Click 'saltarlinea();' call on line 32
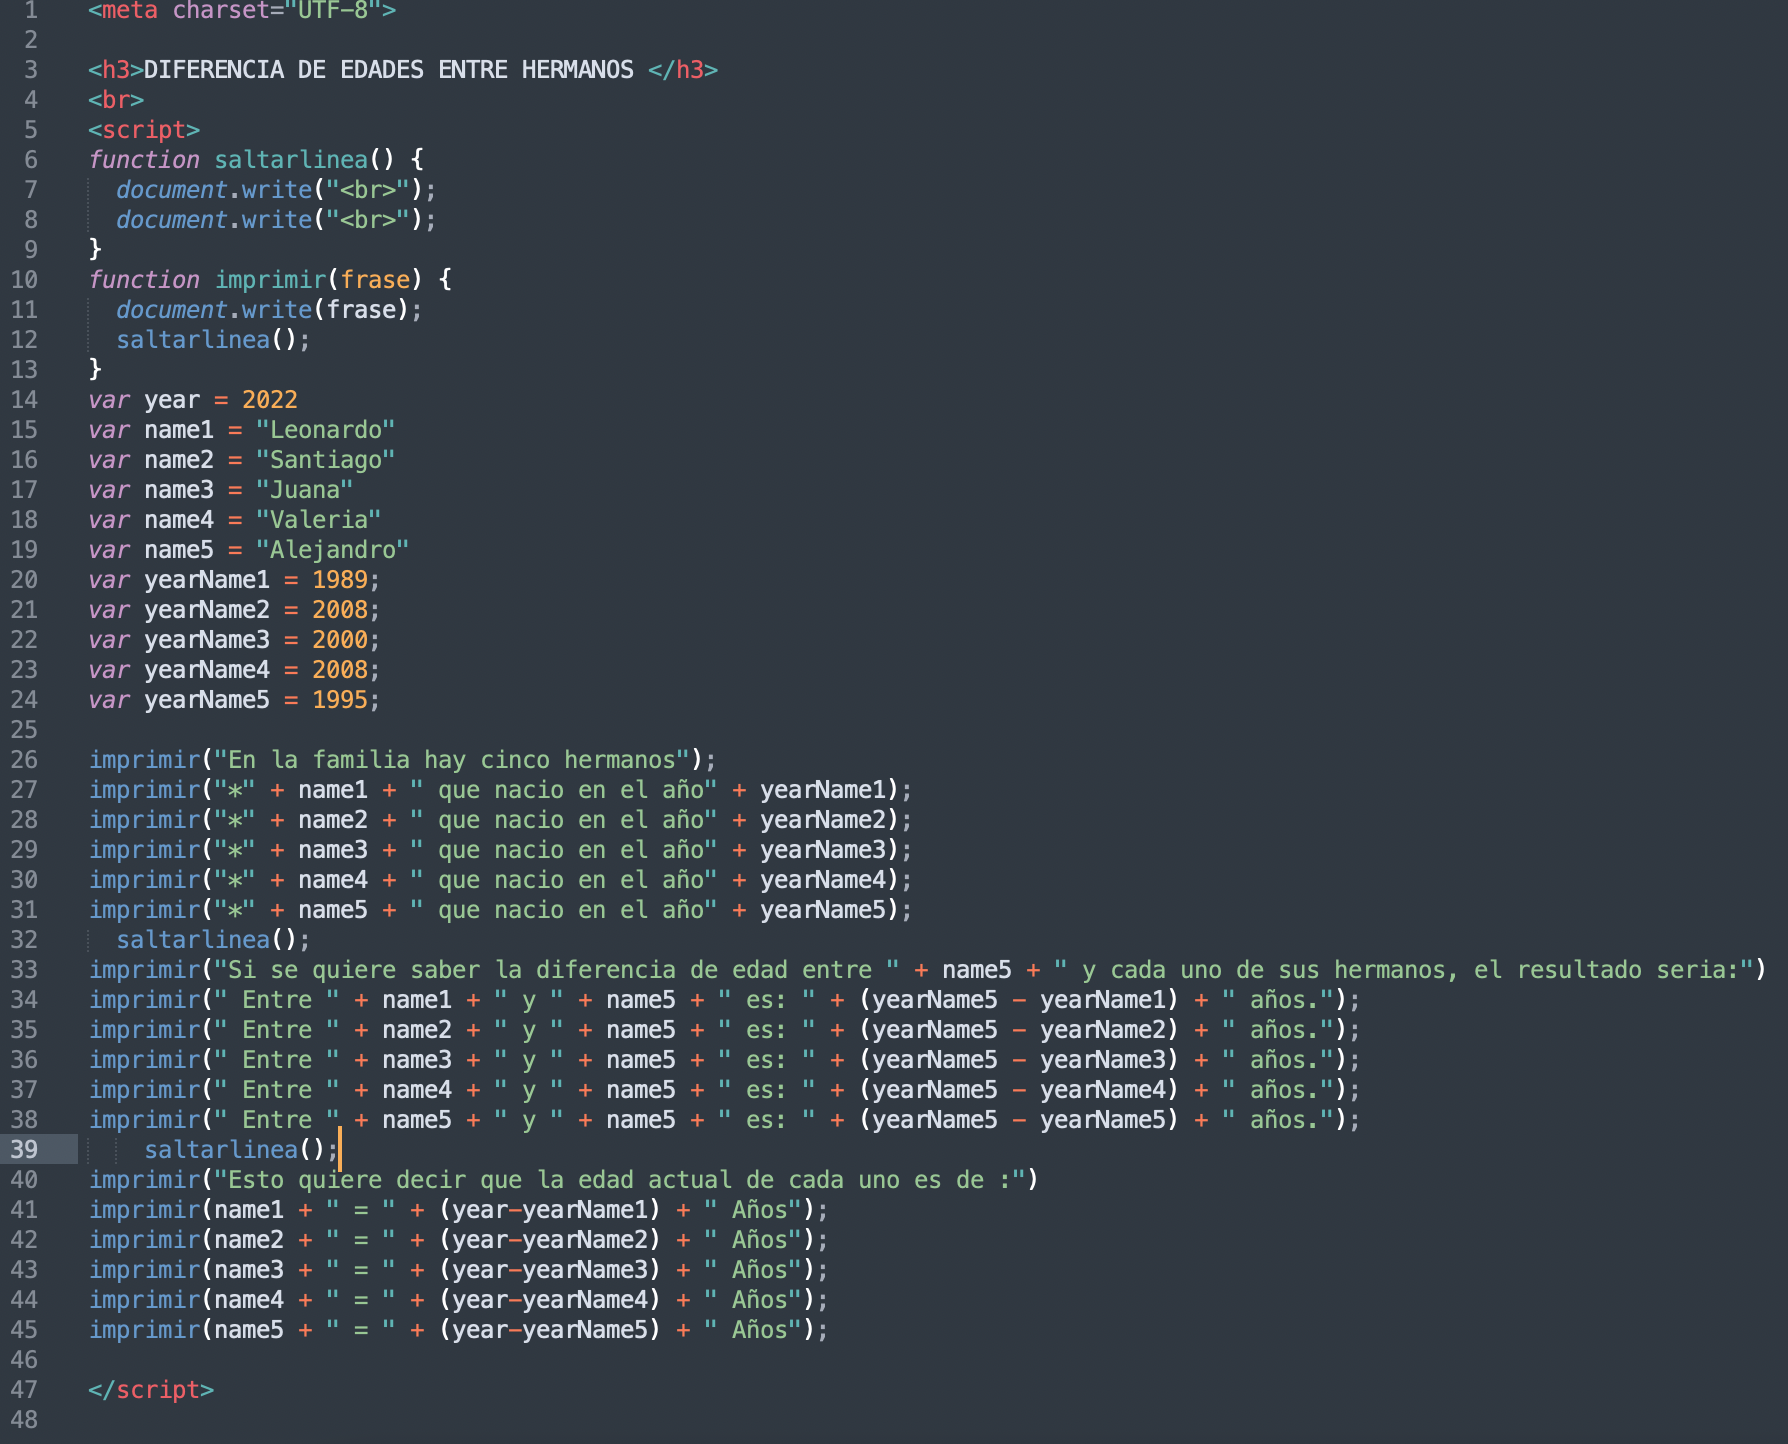Screen dimensions: 1788x1444 214,940
